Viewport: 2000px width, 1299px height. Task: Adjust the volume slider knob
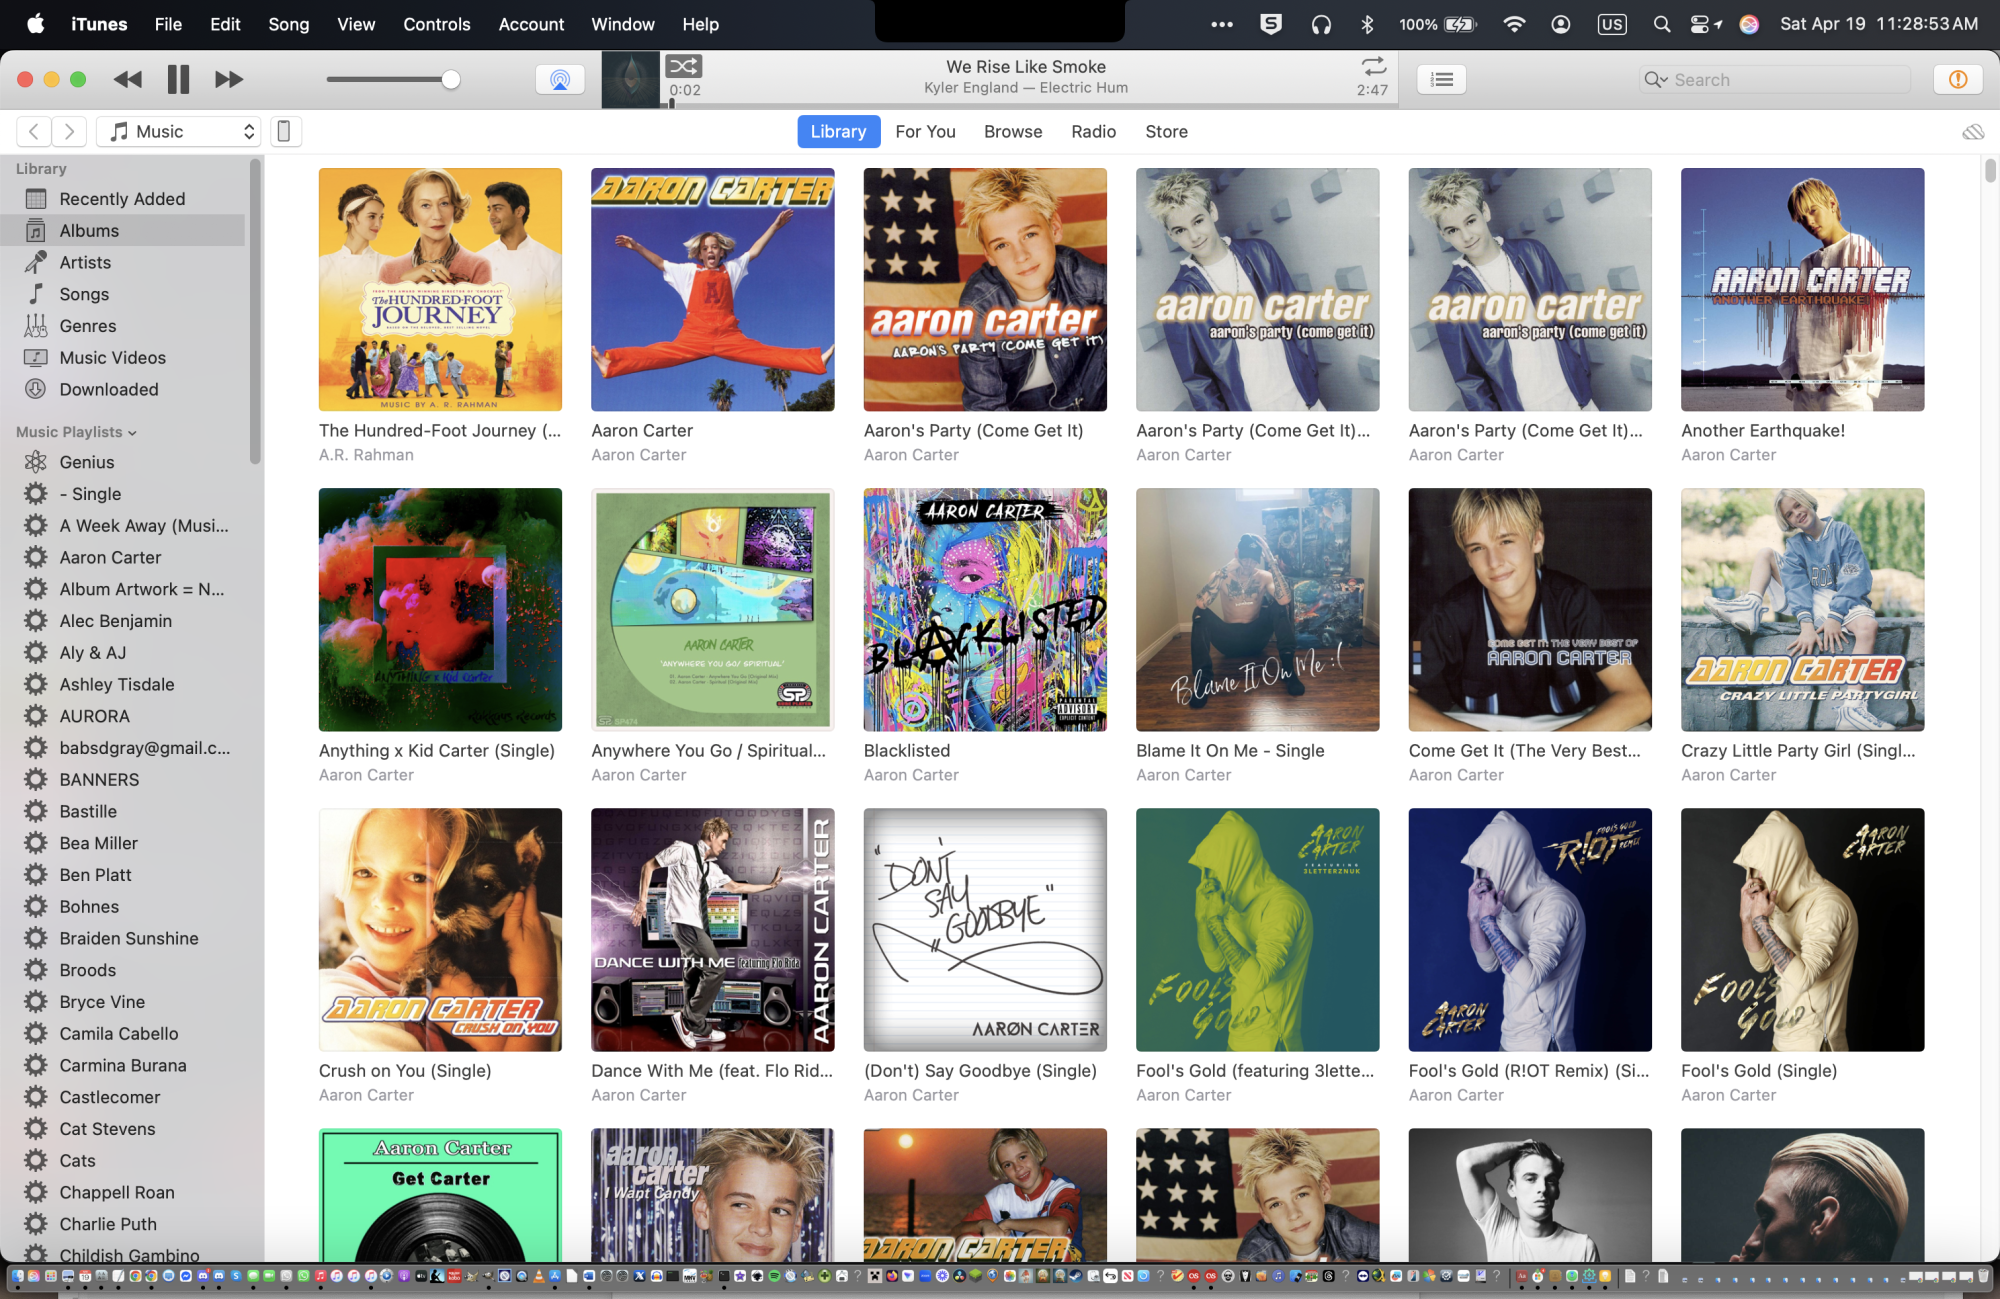451,79
